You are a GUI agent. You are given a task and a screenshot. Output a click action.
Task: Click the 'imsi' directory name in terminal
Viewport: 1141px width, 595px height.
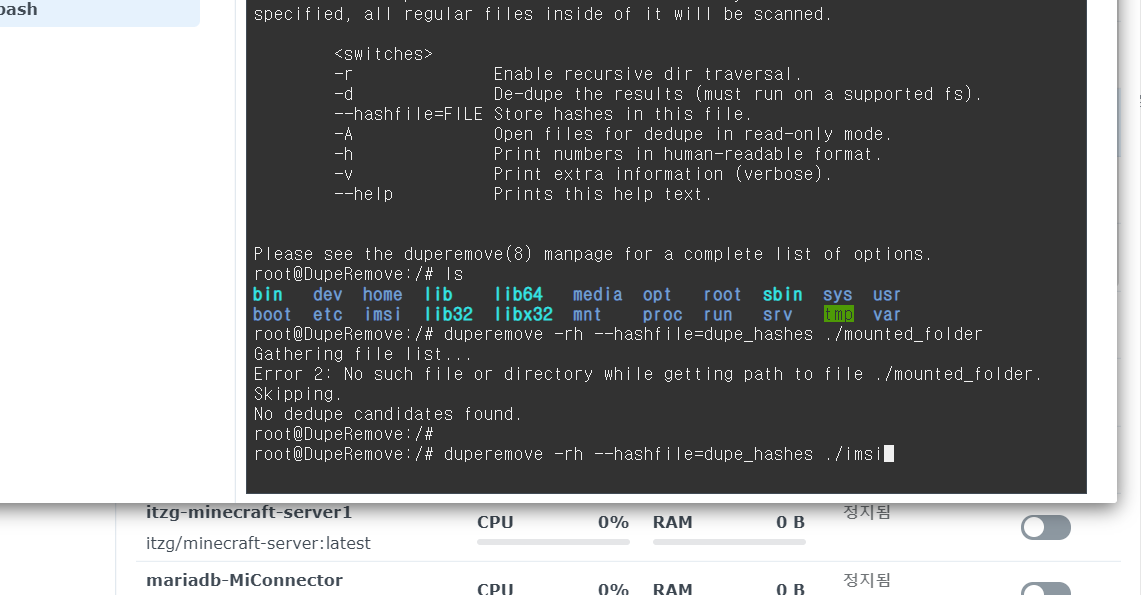383,314
